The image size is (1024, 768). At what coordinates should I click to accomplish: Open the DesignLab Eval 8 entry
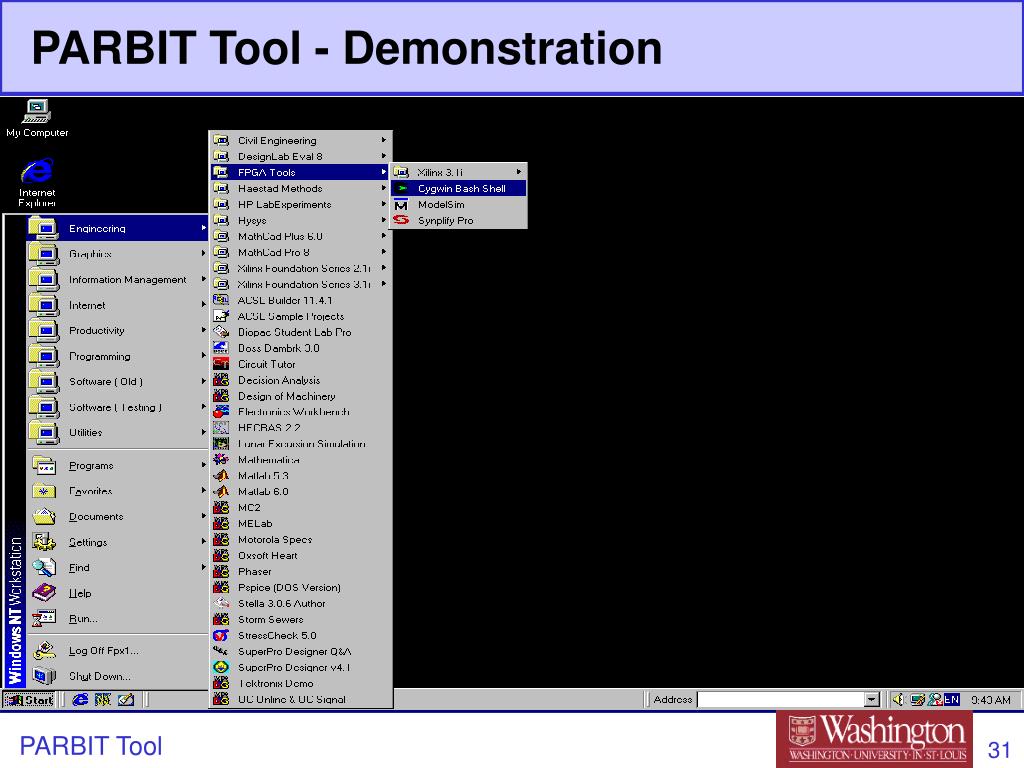pos(300,156)
